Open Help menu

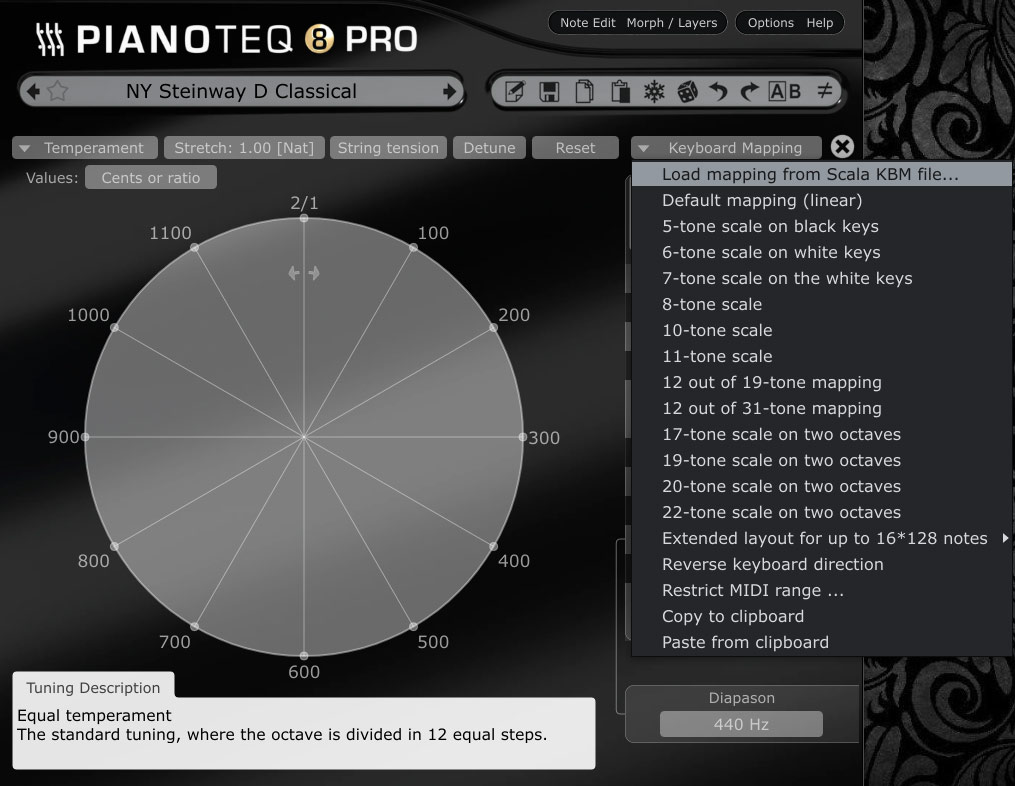[x=820, y=23]
